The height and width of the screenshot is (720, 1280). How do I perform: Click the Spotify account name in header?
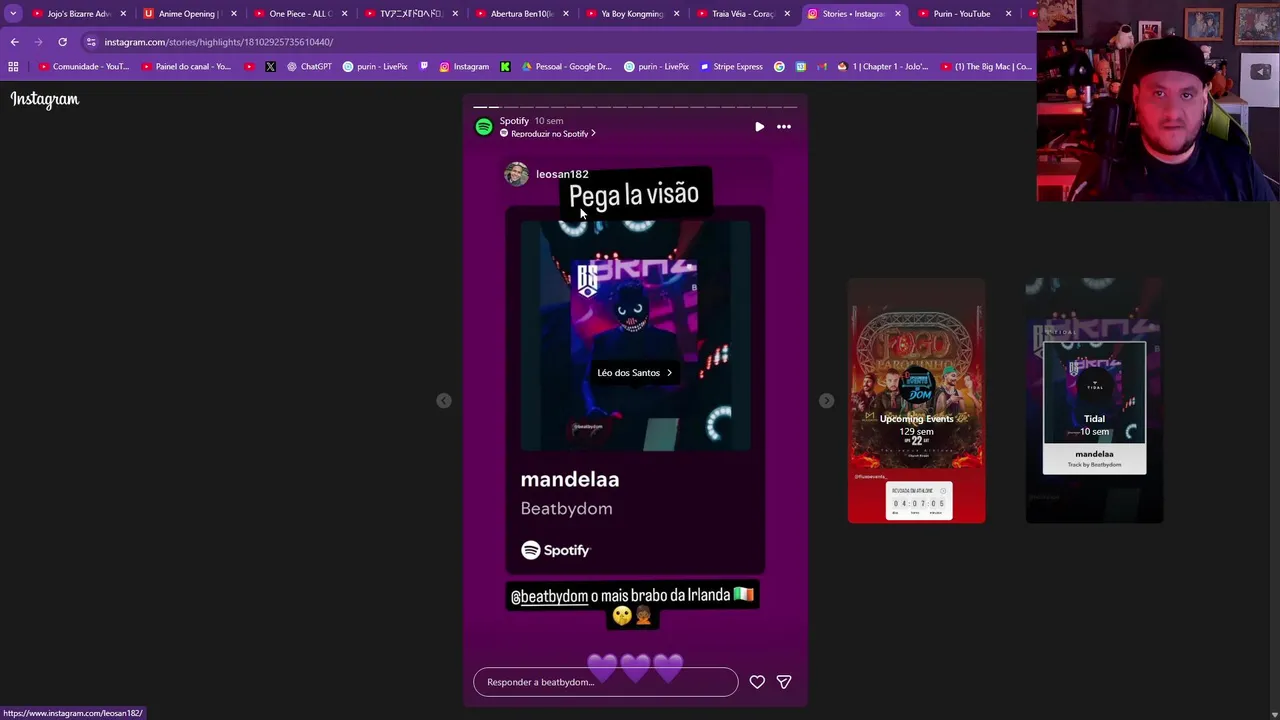tap(514, 121)
